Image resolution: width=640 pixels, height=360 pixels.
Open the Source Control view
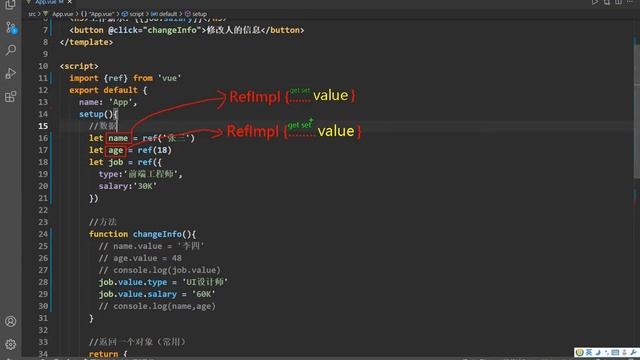(x=11, y=28)
